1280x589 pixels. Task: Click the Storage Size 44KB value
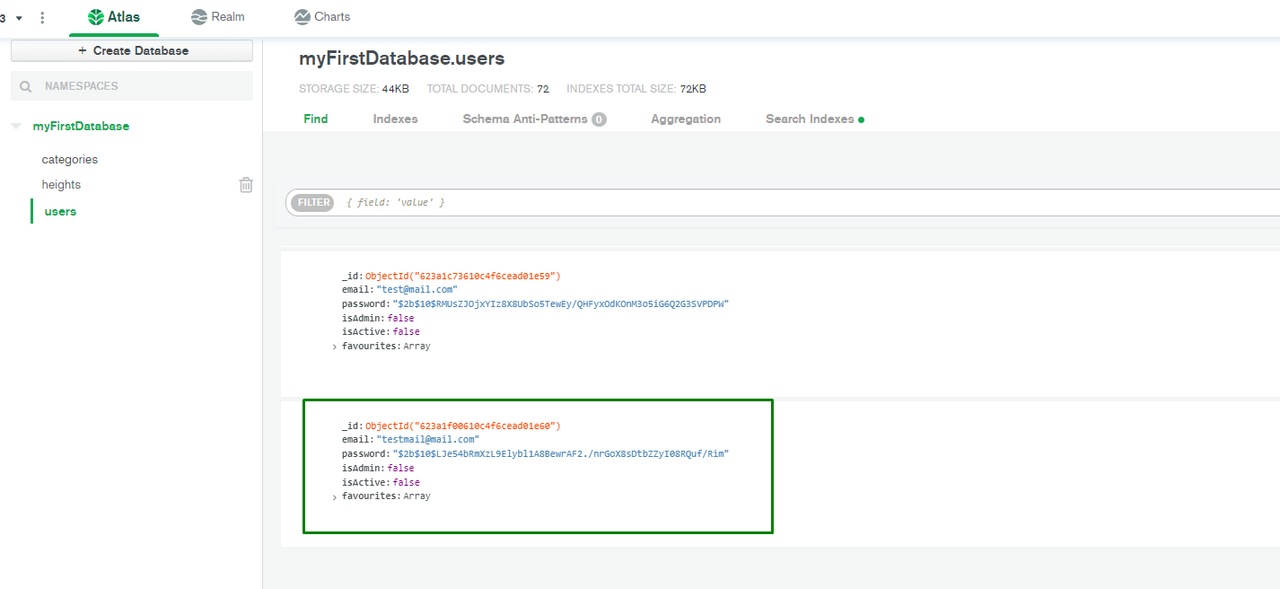pyautogui.click(x=396, y=89)
